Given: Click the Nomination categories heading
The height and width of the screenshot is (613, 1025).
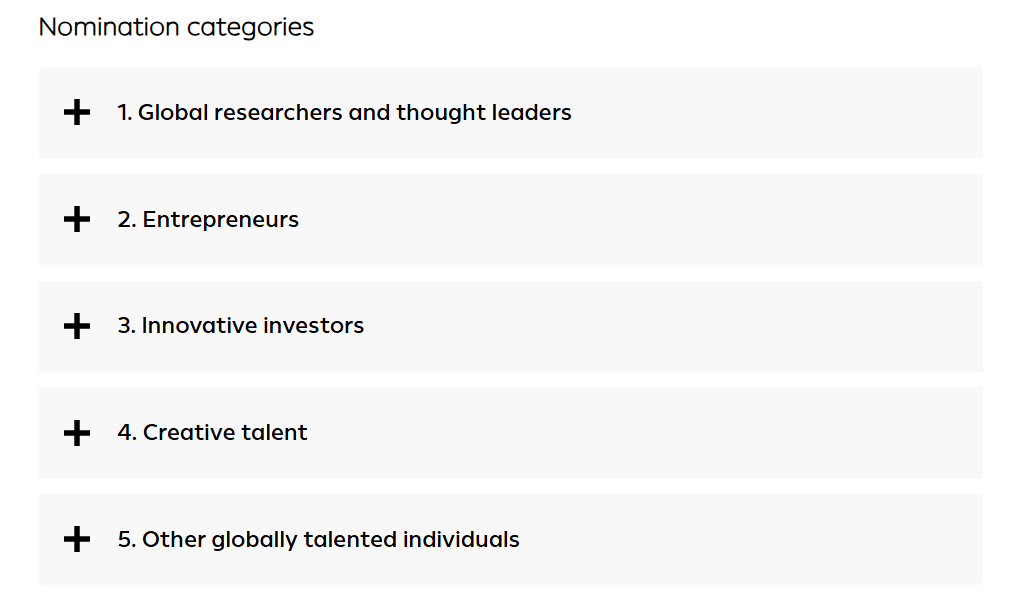Looking at the screenshot, I should (x=176, y=27).
